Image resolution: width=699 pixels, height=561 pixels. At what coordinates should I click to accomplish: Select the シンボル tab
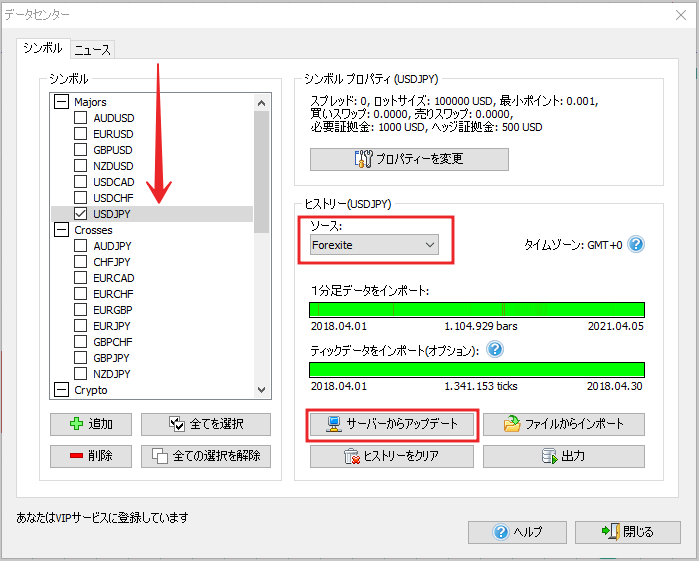42,48
